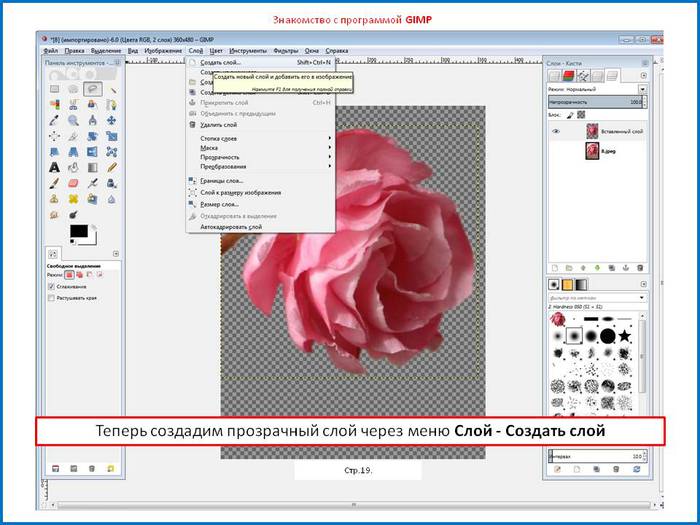The height and width of the screenshot is (525, 700).
Task: Select the Ellipse Select tool
Action: click(x=73, y=89)
